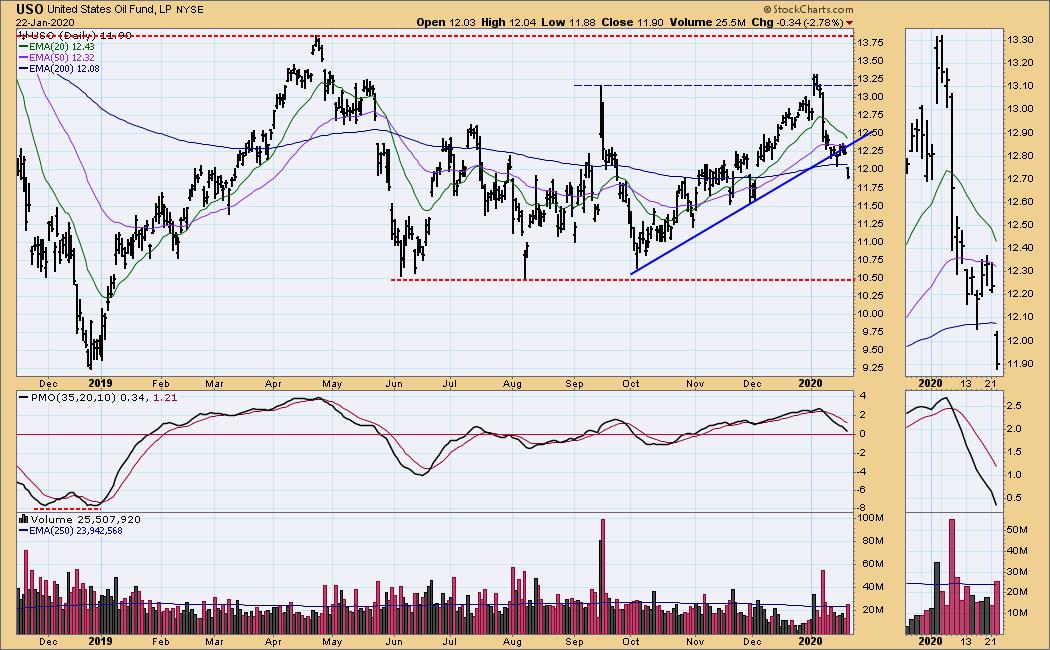Click the 'Volume 25,507,920' panel label
This screenshot has width=1050, height=650.
[86, 519]
